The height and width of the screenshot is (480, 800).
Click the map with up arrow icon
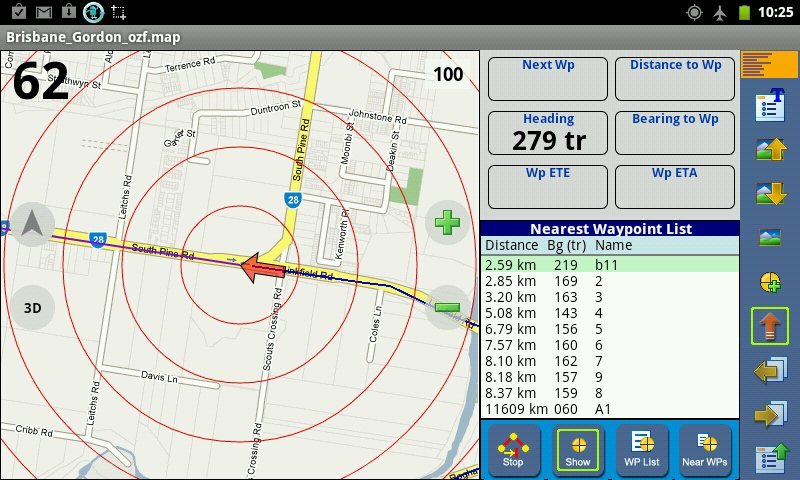(x=771, y=149)
